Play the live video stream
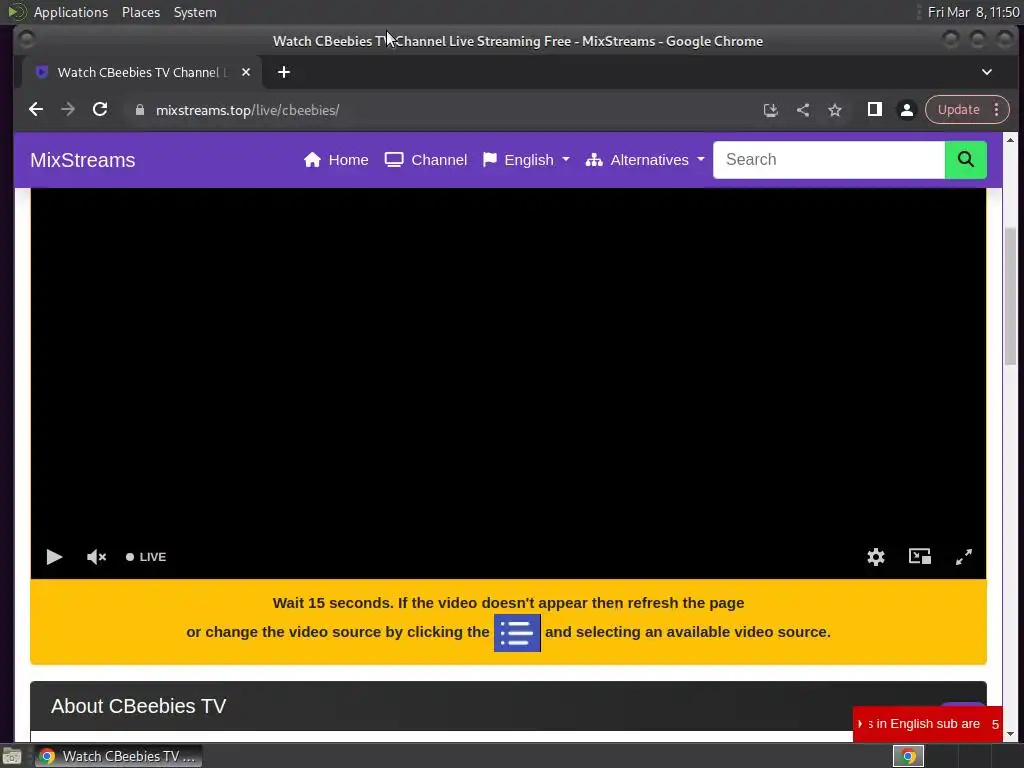 tap(54, 557)
